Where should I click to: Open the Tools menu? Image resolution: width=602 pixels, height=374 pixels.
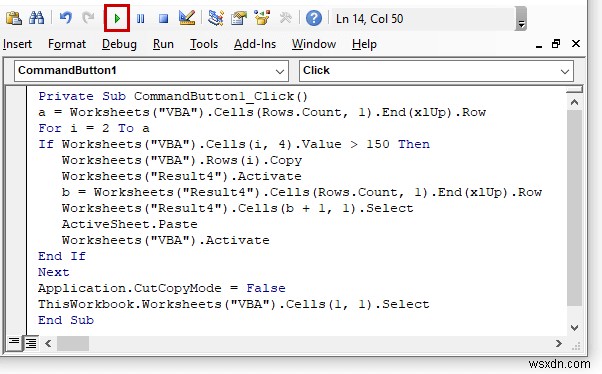pyautogui.click(x=204, y=44)
